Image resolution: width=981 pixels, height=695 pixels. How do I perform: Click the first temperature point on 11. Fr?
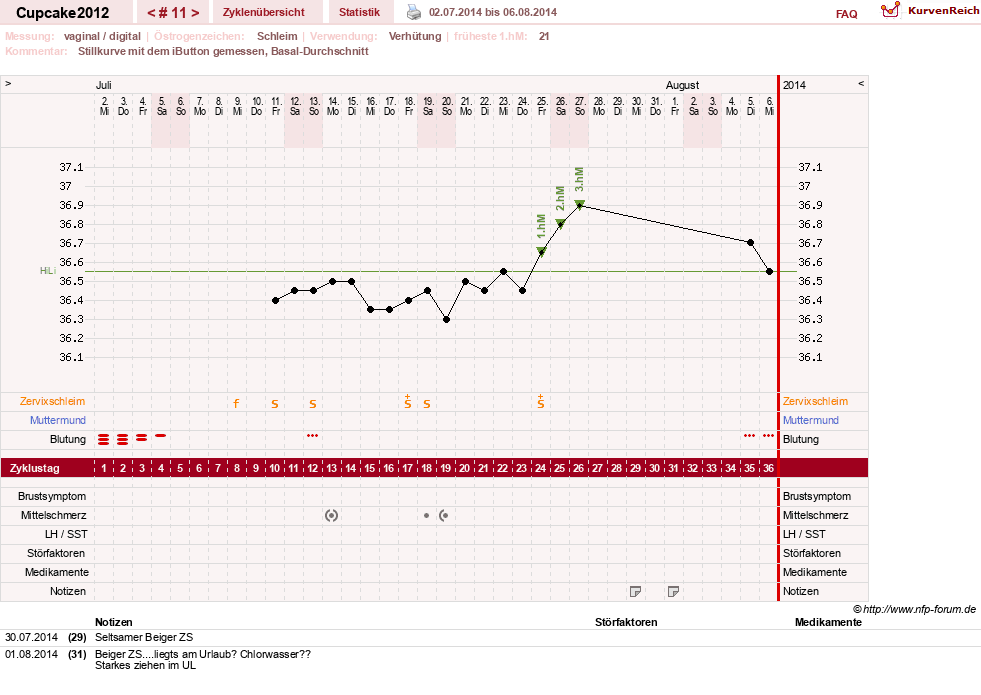275,300
